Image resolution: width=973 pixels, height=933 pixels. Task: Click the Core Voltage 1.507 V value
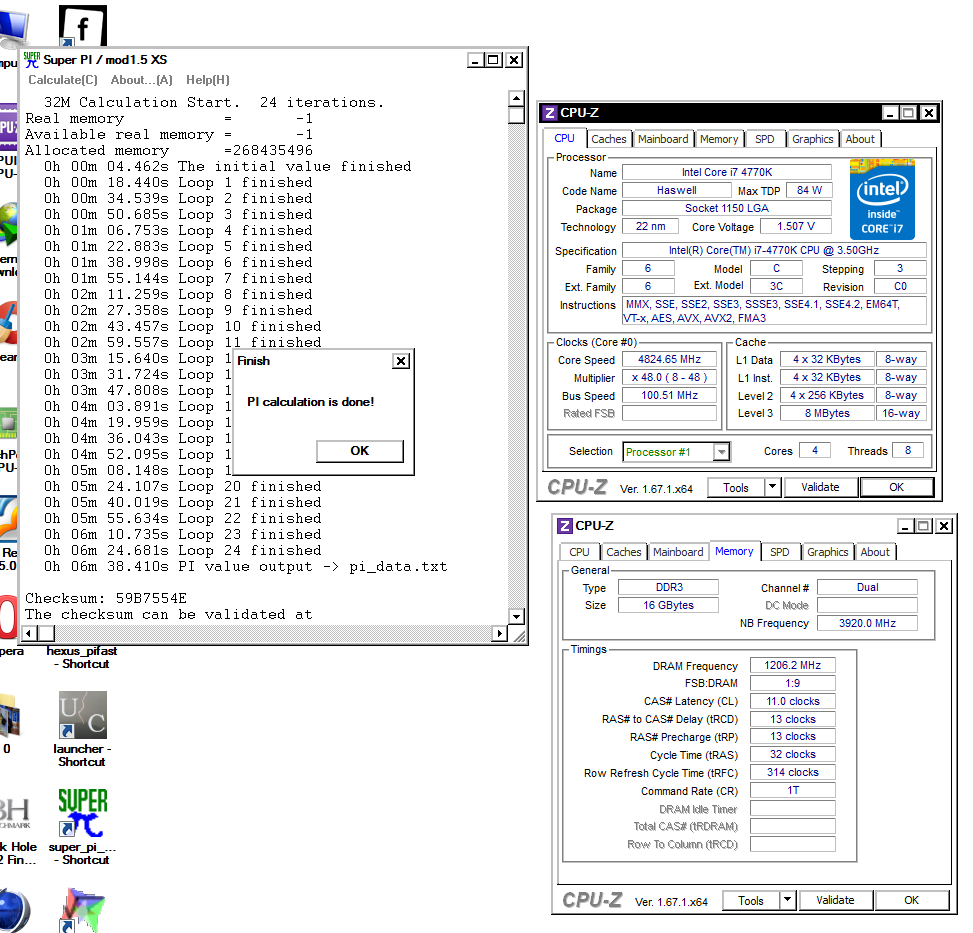click(x=796, y=226)
